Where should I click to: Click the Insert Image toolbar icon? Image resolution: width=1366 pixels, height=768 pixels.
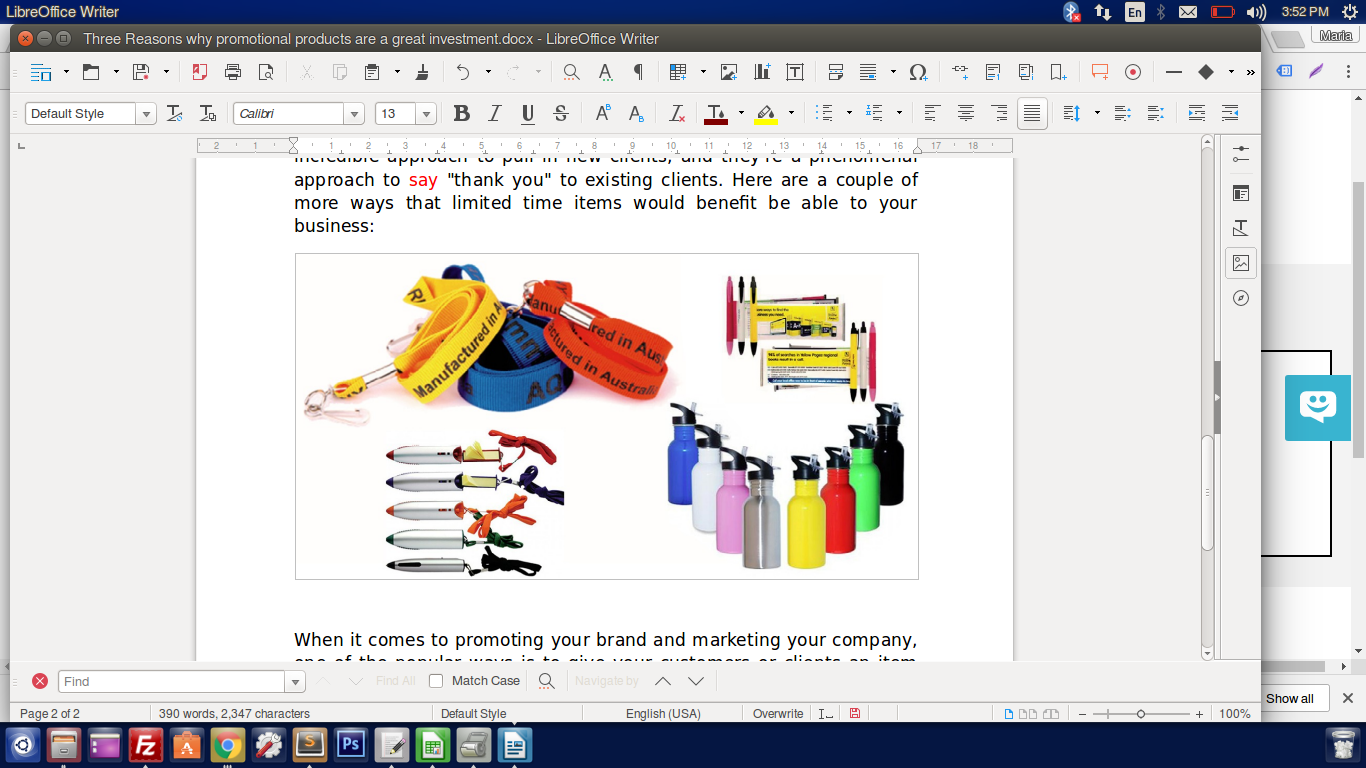point(729,72)
